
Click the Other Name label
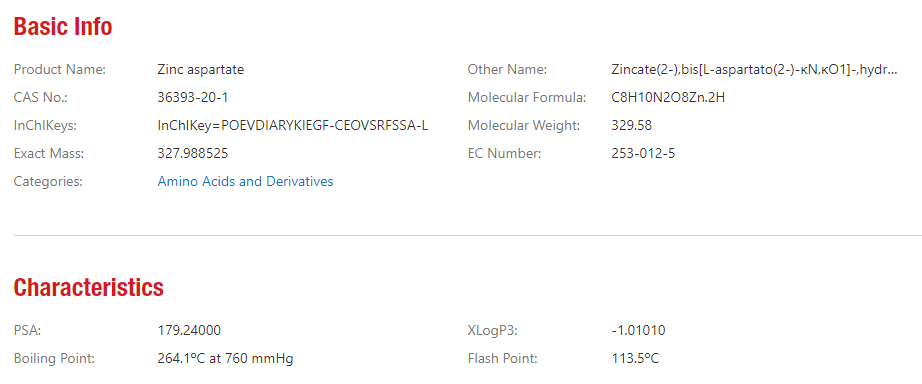[x=507, y=70]
